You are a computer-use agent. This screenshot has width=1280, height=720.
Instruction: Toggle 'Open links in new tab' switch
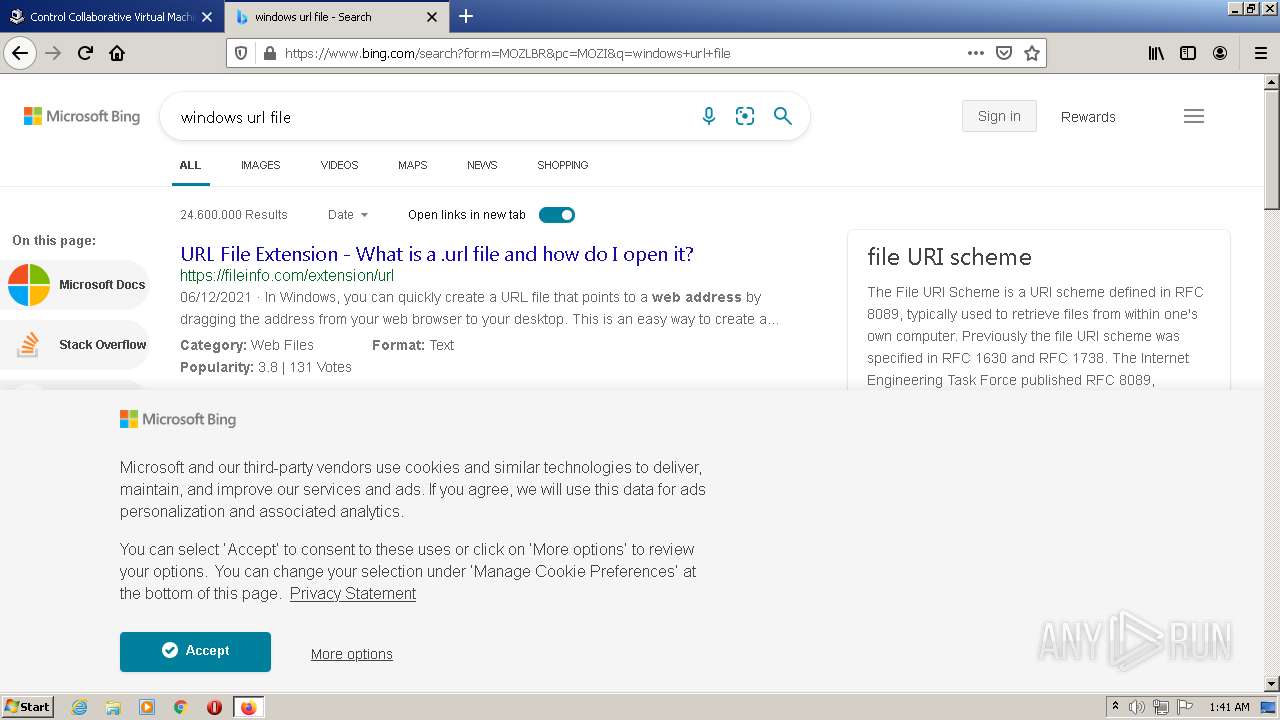click(557, 215)
